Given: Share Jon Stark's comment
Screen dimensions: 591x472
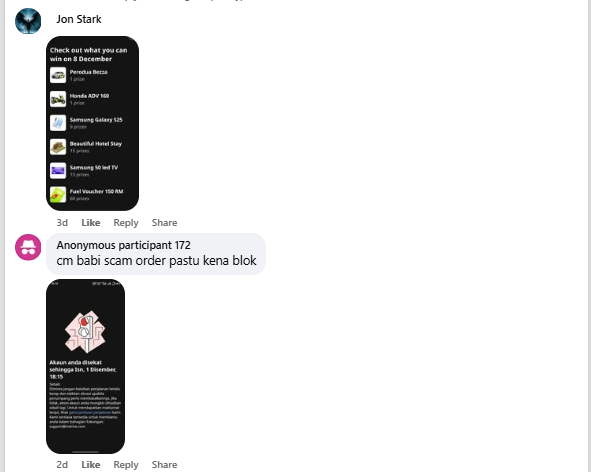Looking at the screenshot, I should pos(164,223).
